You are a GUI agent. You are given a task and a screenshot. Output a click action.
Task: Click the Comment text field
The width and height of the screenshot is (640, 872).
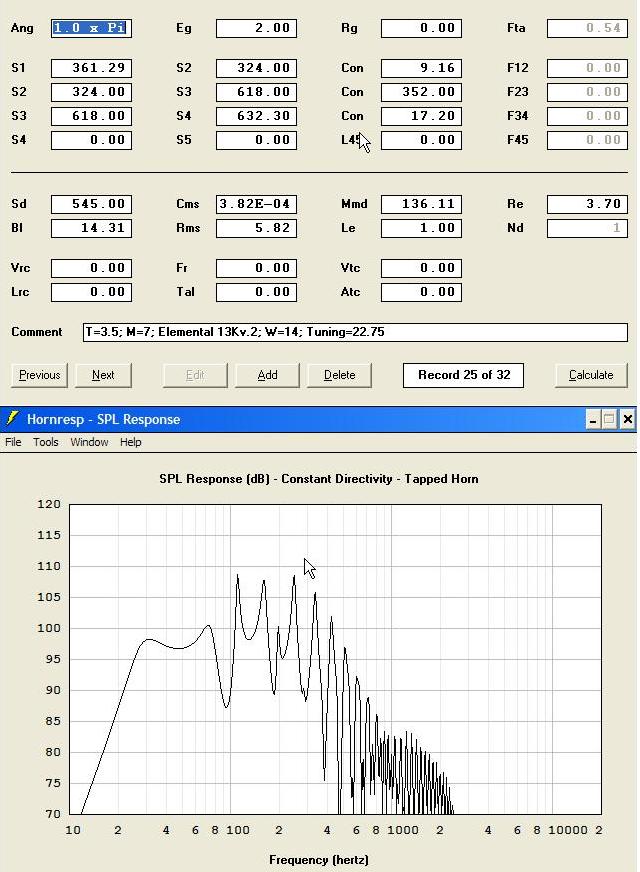point(355,333)
